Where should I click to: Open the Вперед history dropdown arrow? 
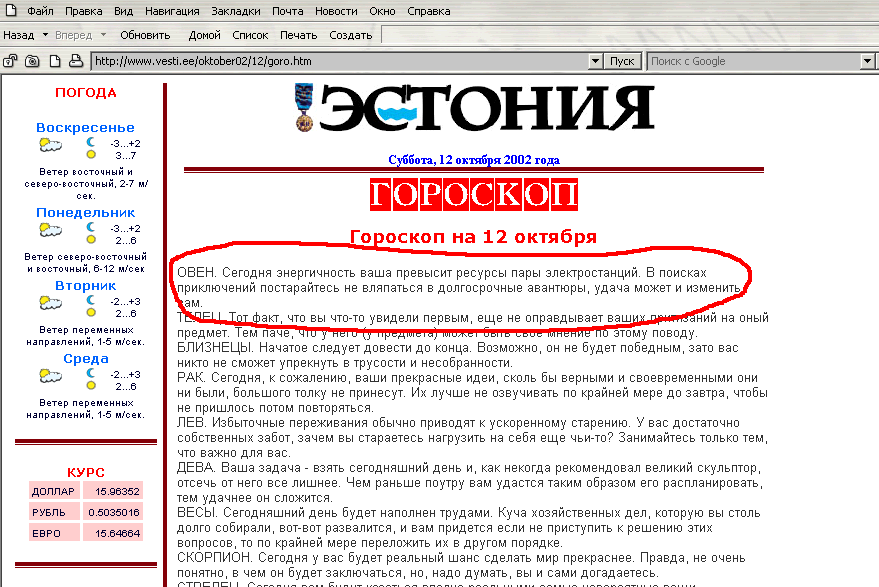tap(103, 35)
